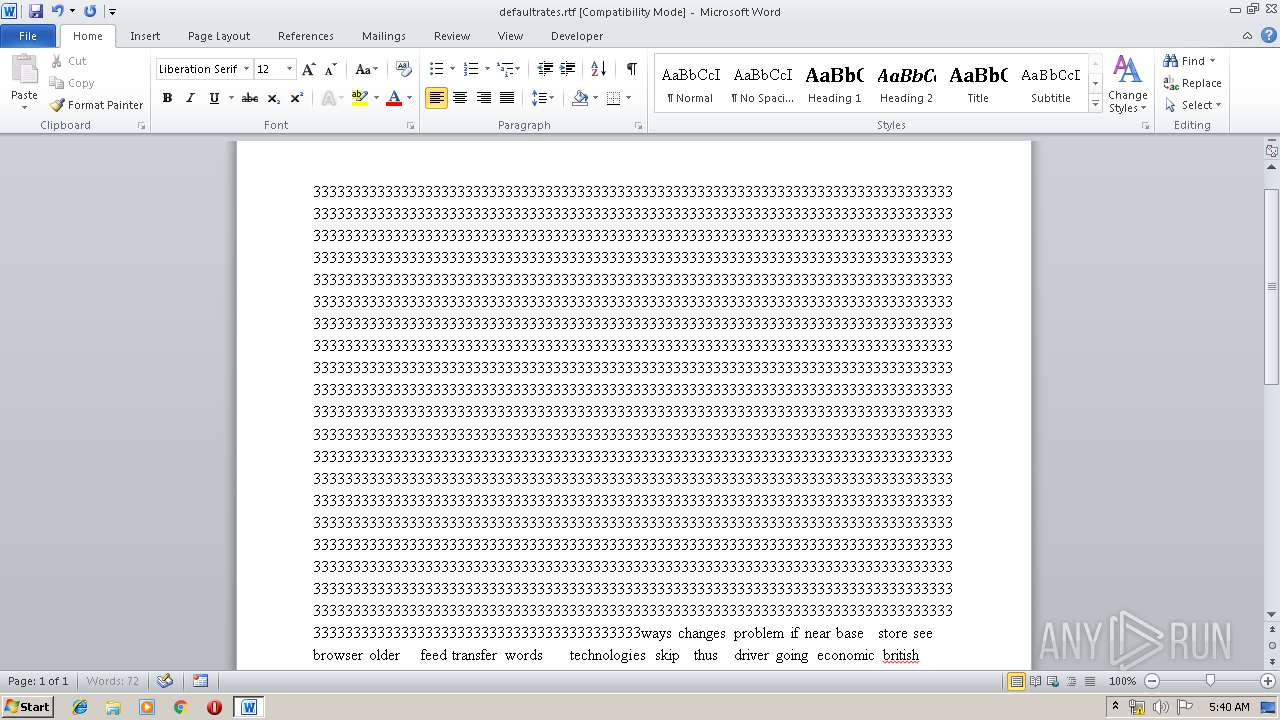Launch Chrome from taskbar
The image size is (1280, 720).
(x=181, y=707)
